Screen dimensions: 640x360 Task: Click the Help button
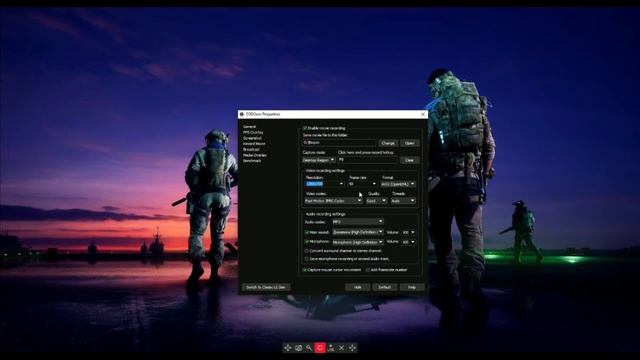point(412,287)
